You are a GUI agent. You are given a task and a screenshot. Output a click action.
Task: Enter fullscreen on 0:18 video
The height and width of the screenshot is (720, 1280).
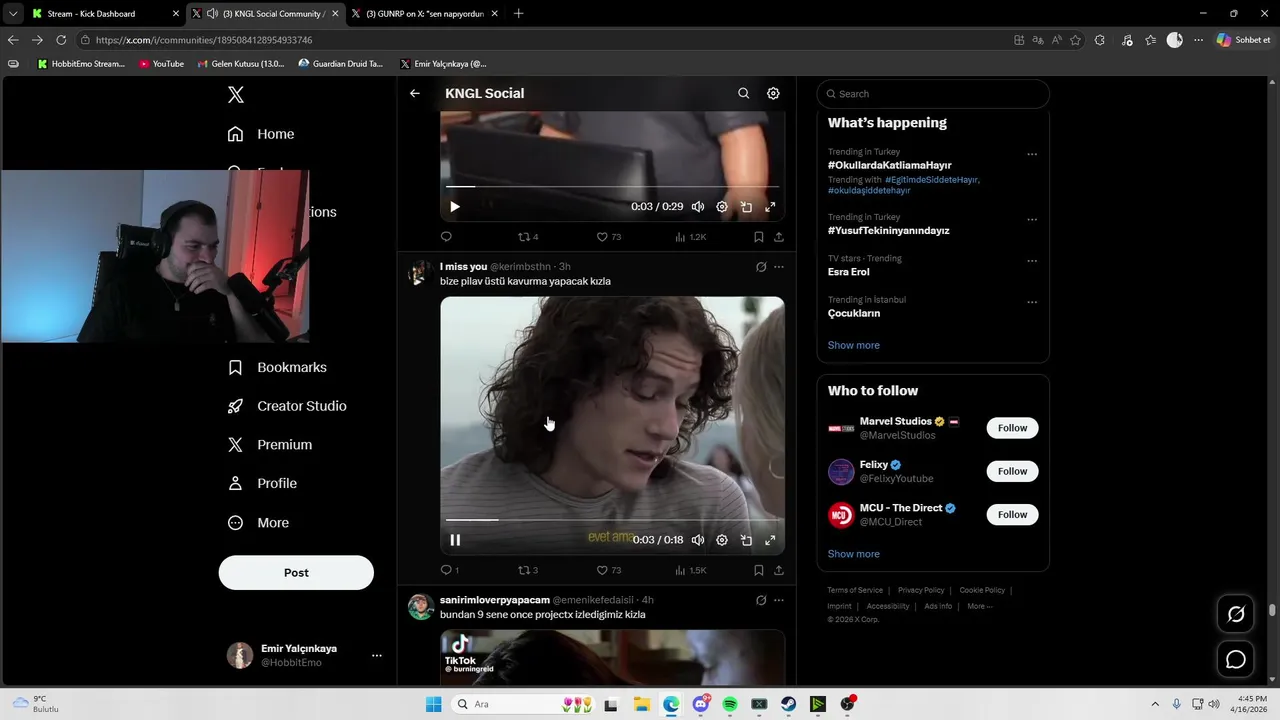click(770, 540)
